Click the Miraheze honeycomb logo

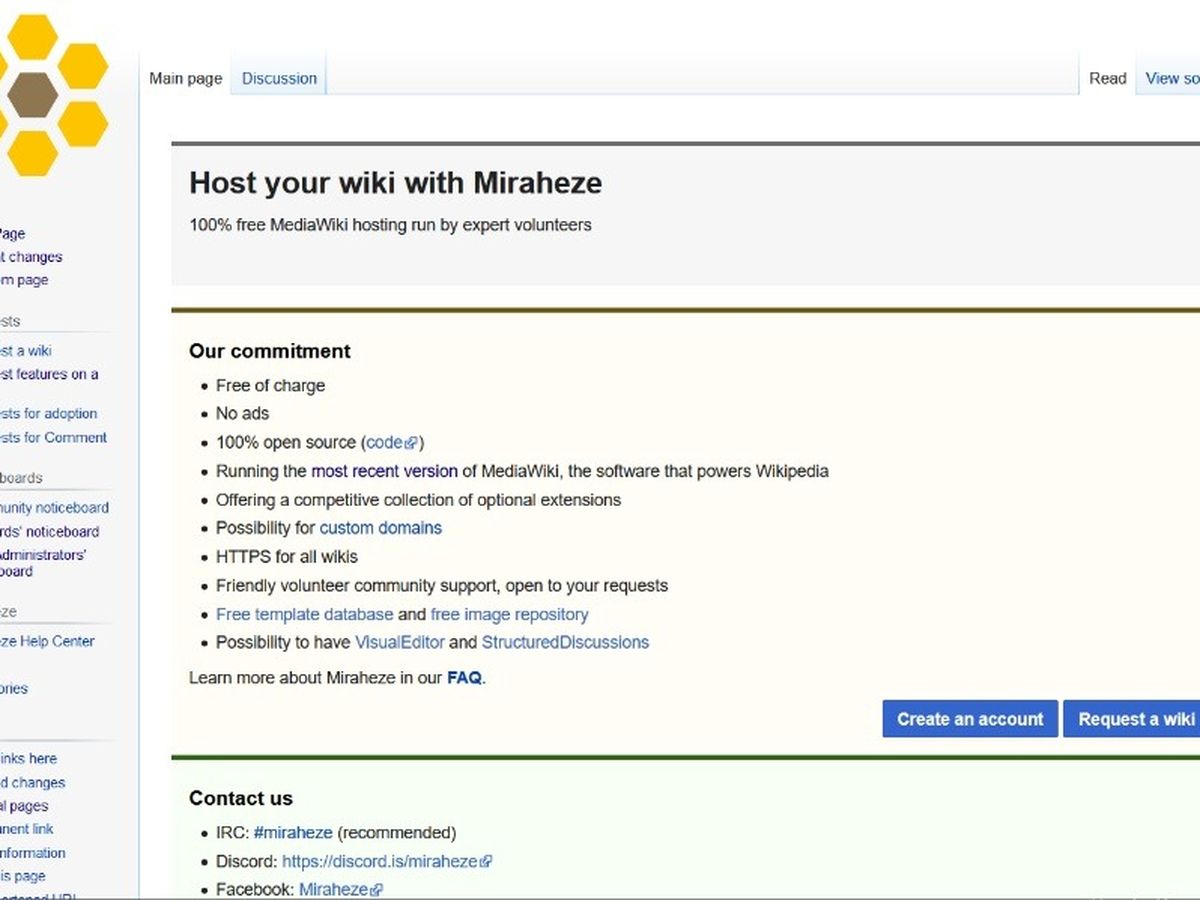[45, 95]
